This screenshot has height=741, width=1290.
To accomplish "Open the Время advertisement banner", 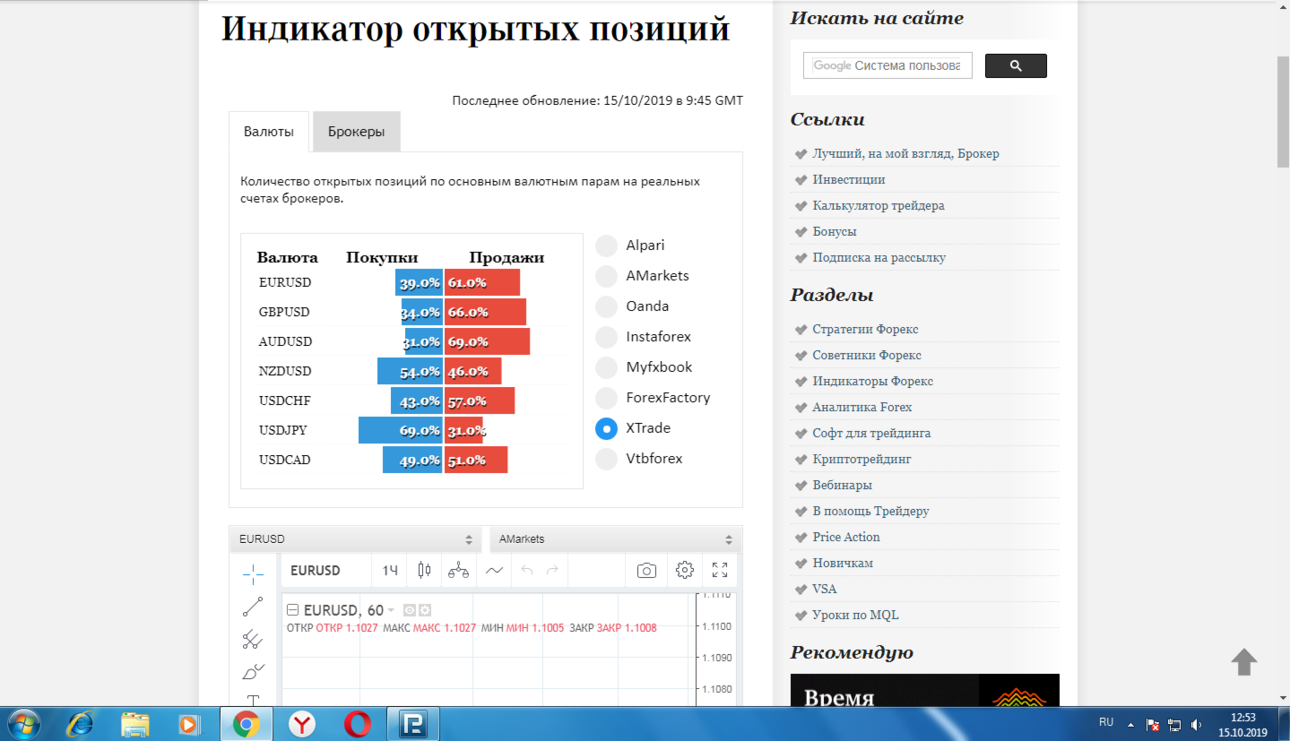I will coord(924,690).
